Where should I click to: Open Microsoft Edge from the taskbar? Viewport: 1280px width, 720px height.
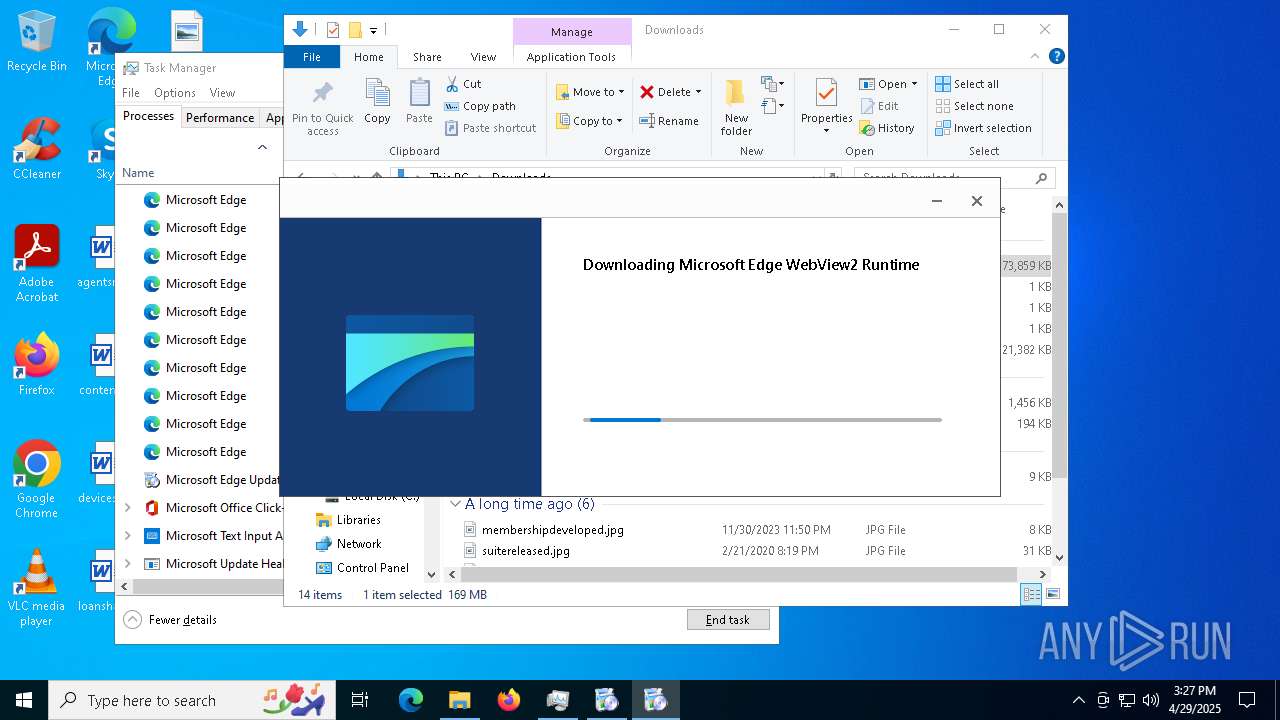(411, 700)
